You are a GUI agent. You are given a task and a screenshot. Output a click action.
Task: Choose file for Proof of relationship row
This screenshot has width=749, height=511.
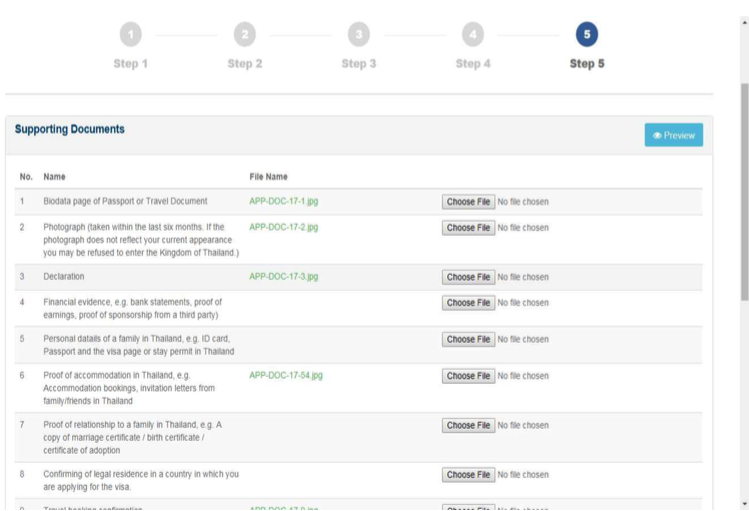coord(468,426)
